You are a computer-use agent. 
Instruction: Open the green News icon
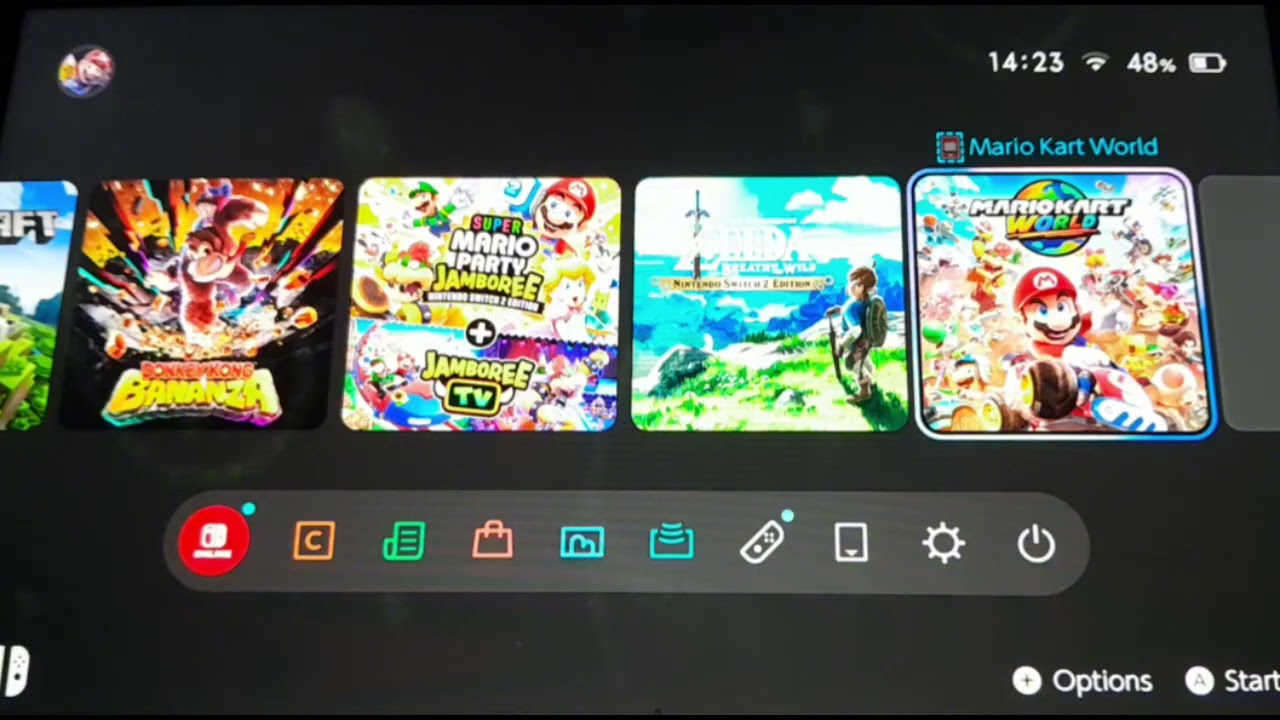tap(404, 541)
